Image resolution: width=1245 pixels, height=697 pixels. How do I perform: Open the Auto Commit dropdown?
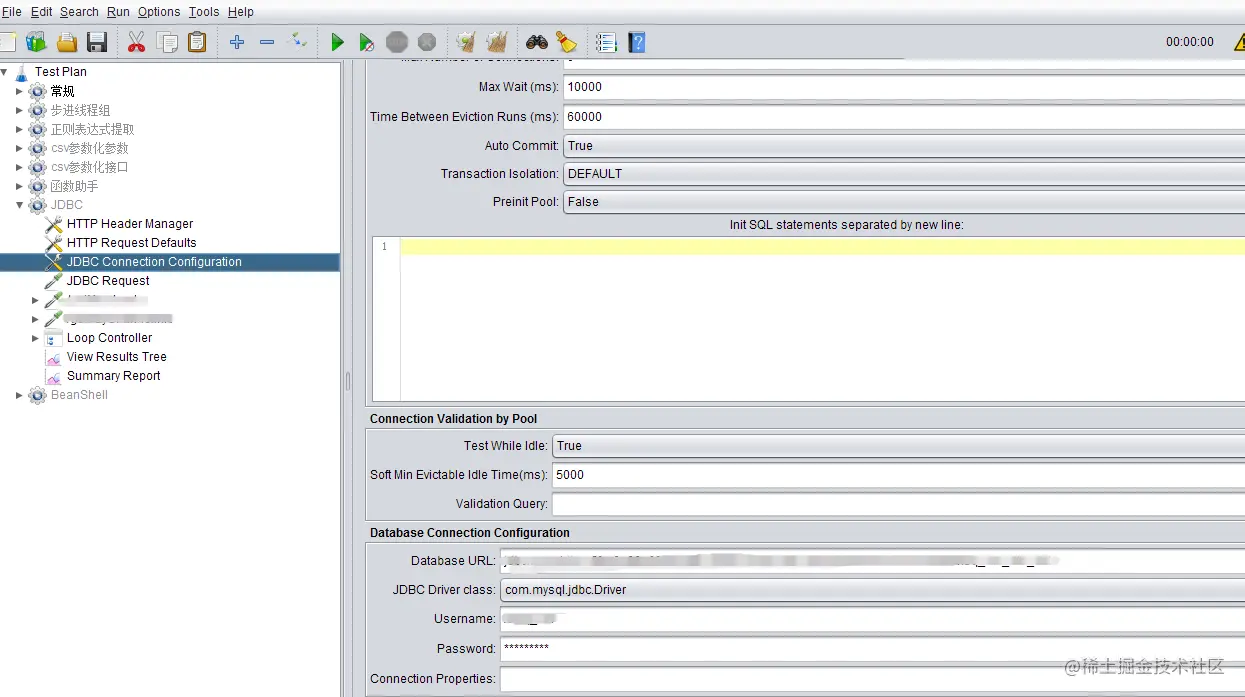tap(904, 146)
